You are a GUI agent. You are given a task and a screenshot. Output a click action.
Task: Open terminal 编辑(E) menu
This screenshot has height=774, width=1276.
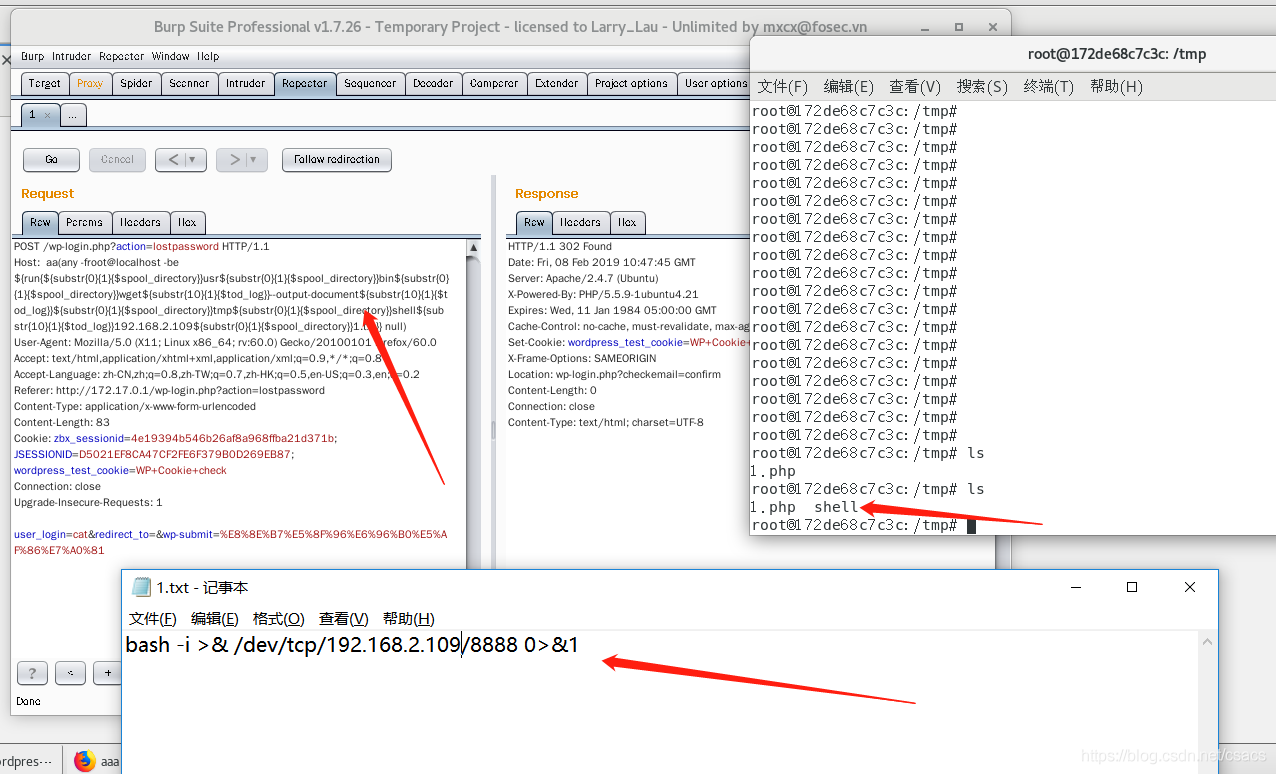coord(849,87)
